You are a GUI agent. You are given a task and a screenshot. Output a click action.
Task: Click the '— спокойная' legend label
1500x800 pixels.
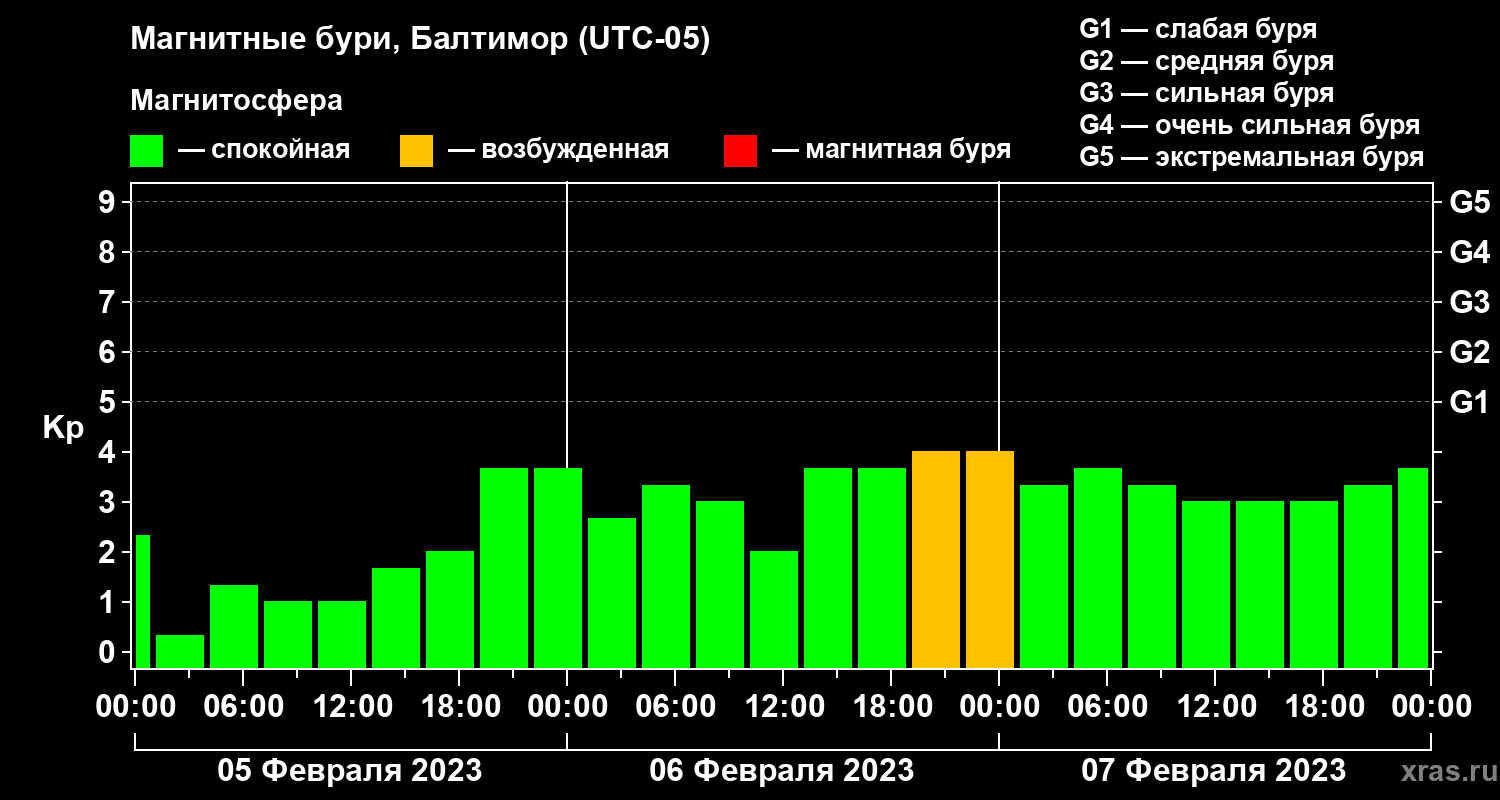(264, 150)
